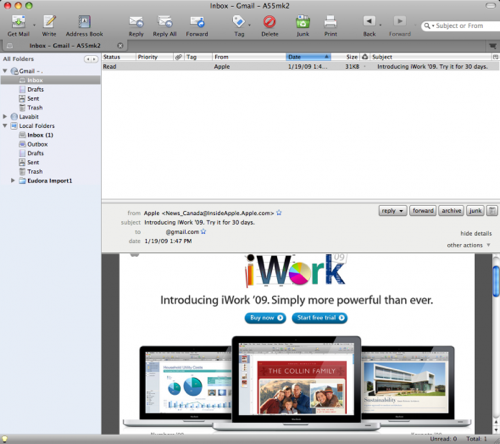Screen dimensions: 500x444
Task: Click the delete trash icon in header
Action: click(x=492, y=211)
